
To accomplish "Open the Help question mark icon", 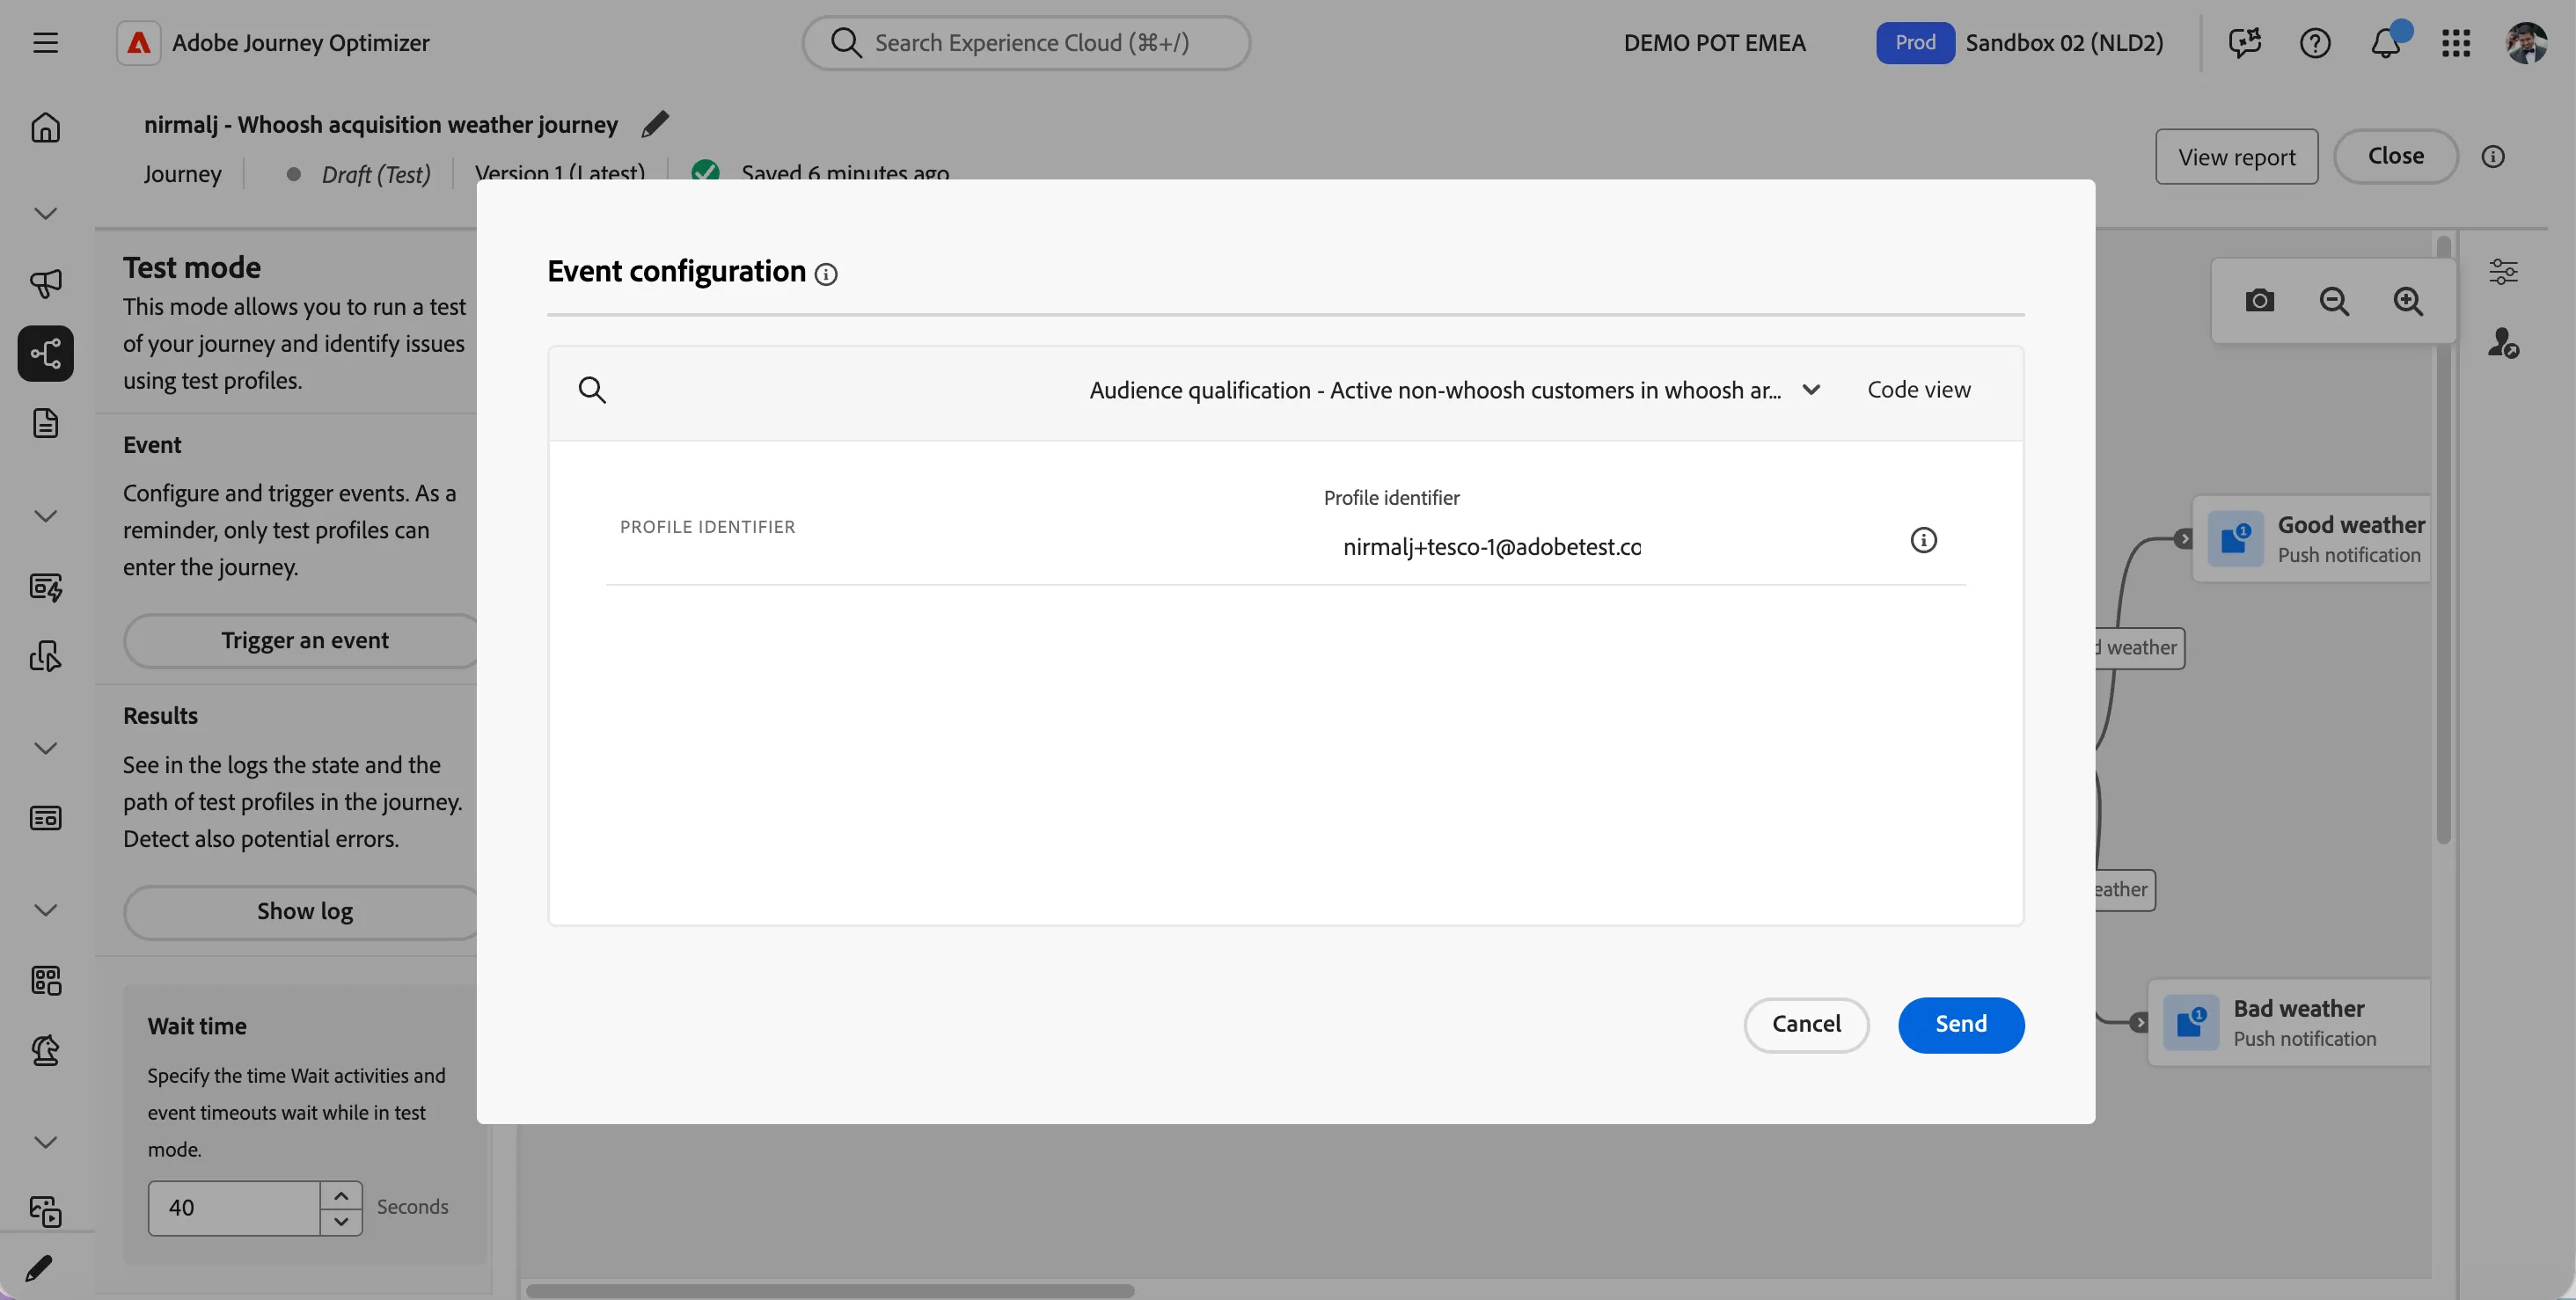I will (2315, 43).
